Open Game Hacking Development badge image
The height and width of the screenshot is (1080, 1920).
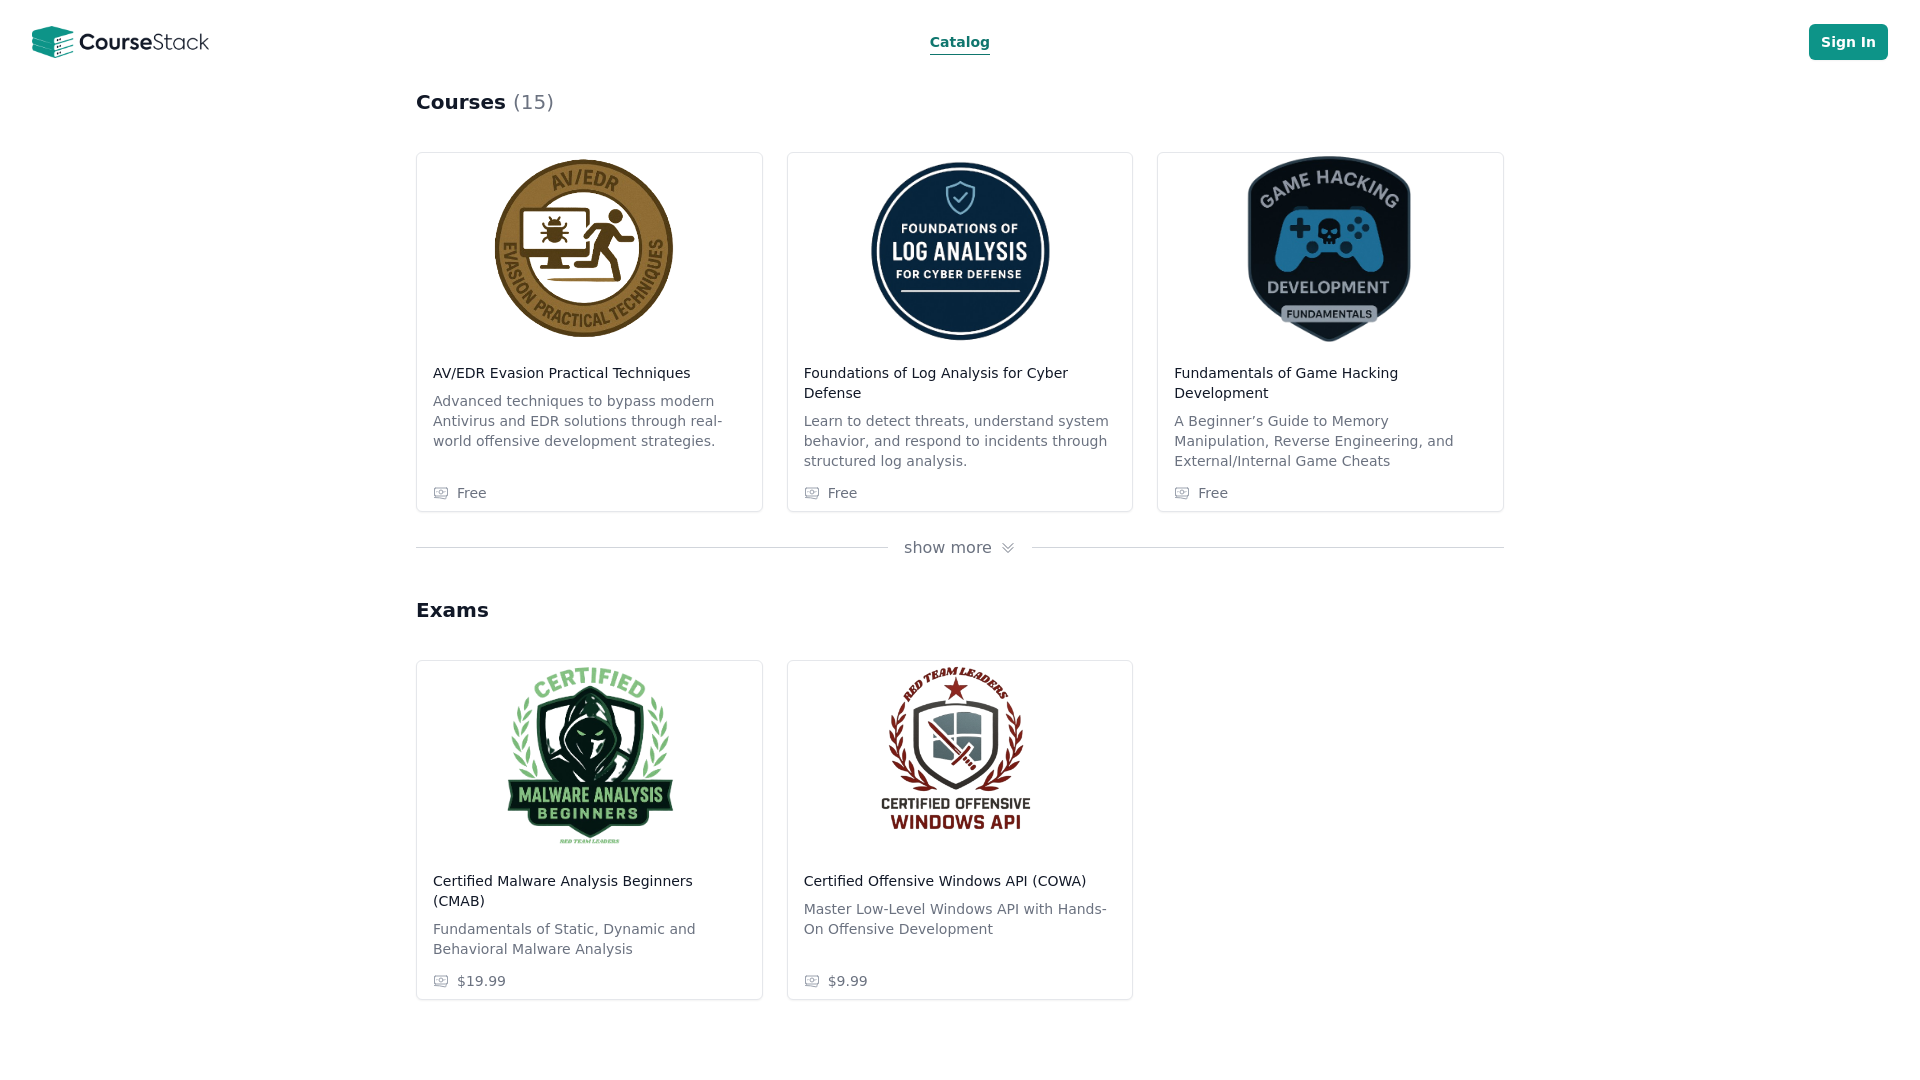pos(1329,249)
